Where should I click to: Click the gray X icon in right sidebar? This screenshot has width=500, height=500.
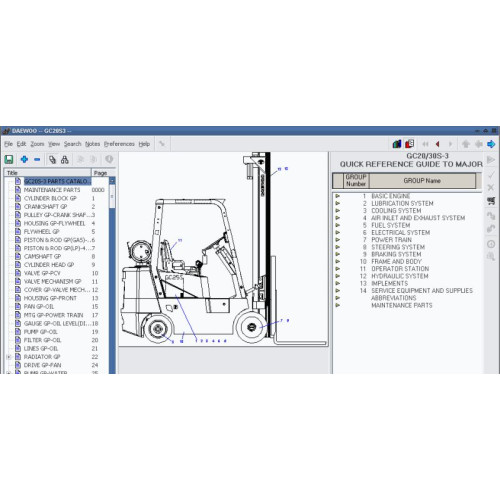click(x=491, y=187)
